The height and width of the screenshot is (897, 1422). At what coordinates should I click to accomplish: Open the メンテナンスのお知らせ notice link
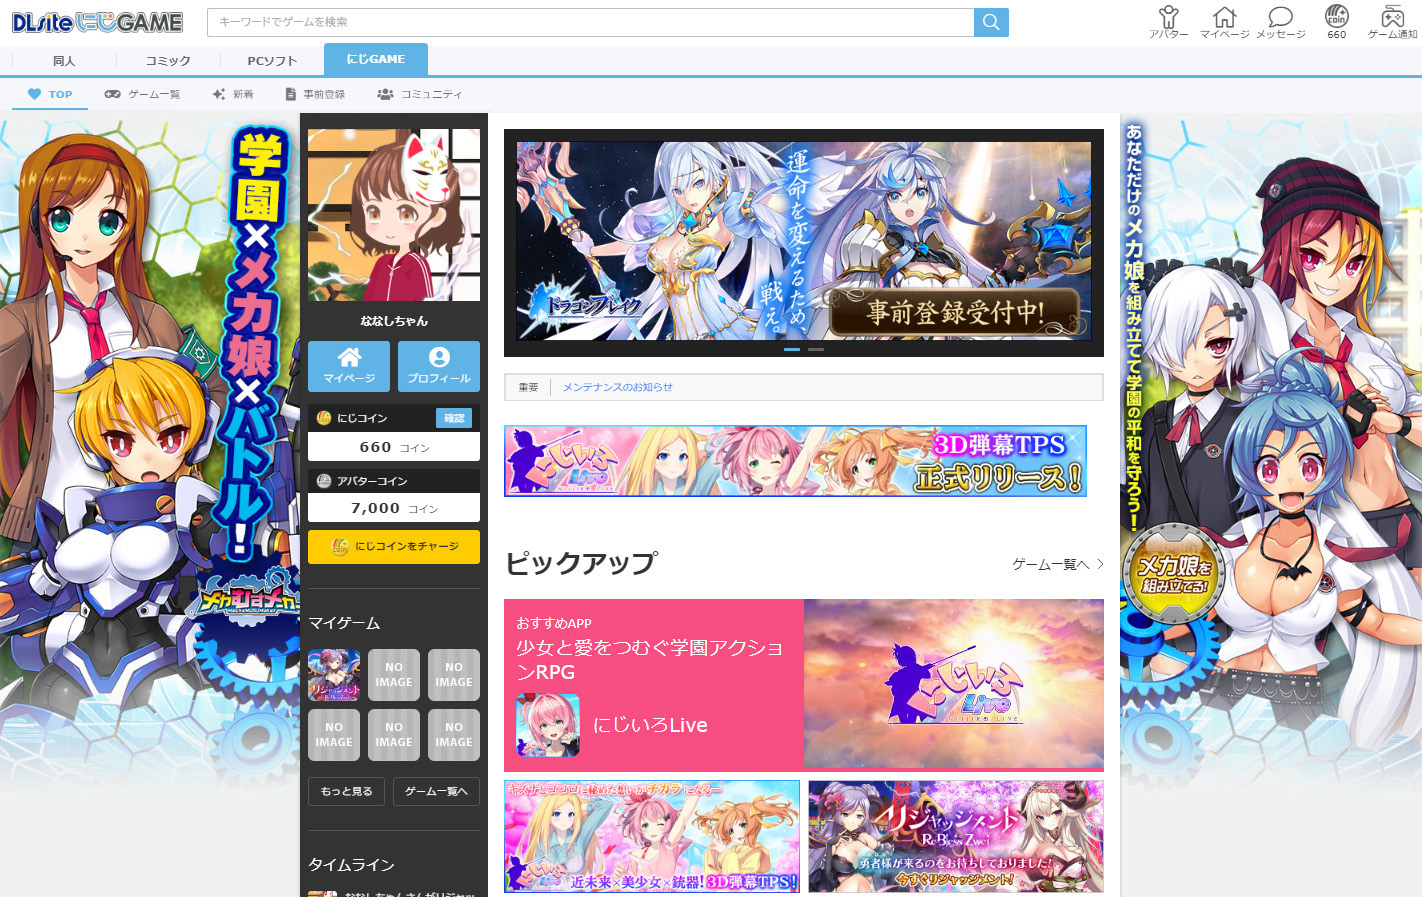tap(617, 387)
